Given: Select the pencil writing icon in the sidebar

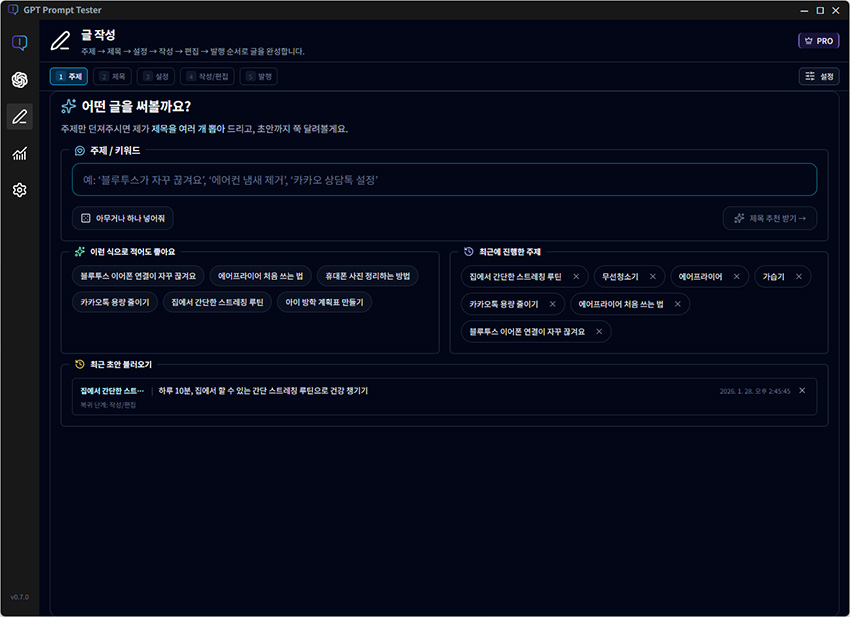Looking at the screenshot, I should 19,116.
